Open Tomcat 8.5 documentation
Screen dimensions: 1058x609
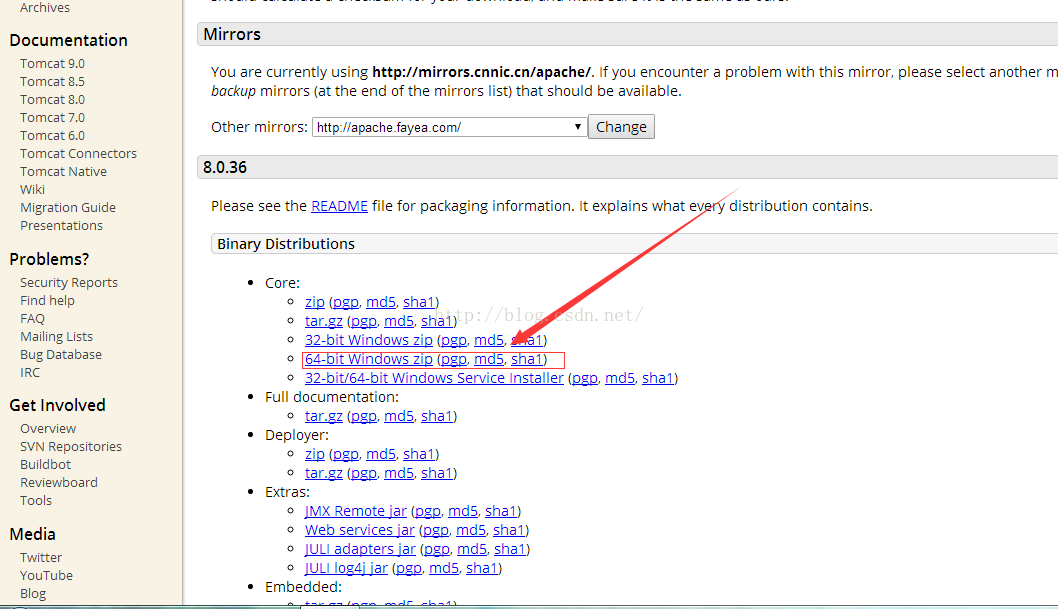[x=52, y=82]
